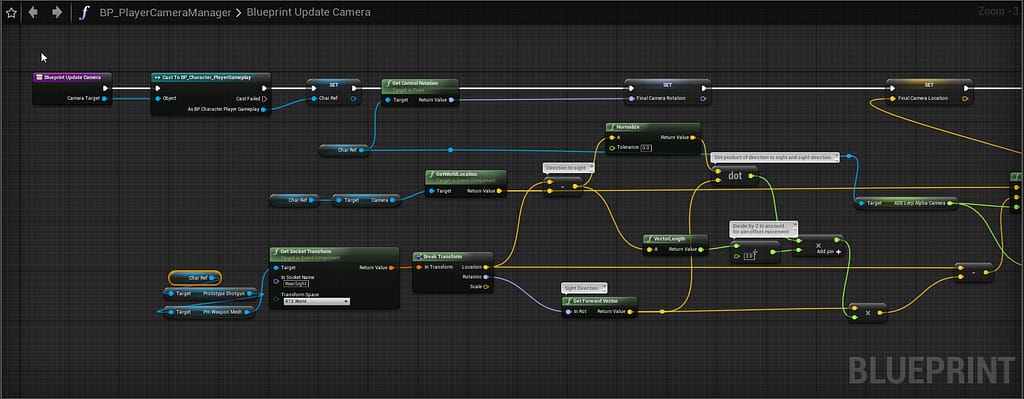Click the In Socket Name text field

coord(296,283)
